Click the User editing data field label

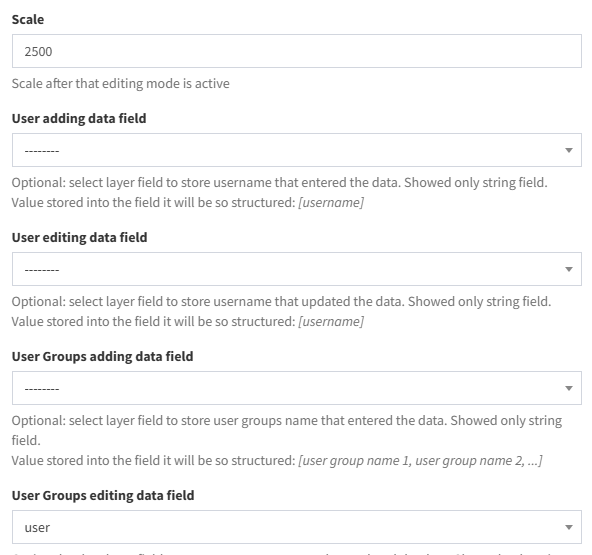pos(80,237)
